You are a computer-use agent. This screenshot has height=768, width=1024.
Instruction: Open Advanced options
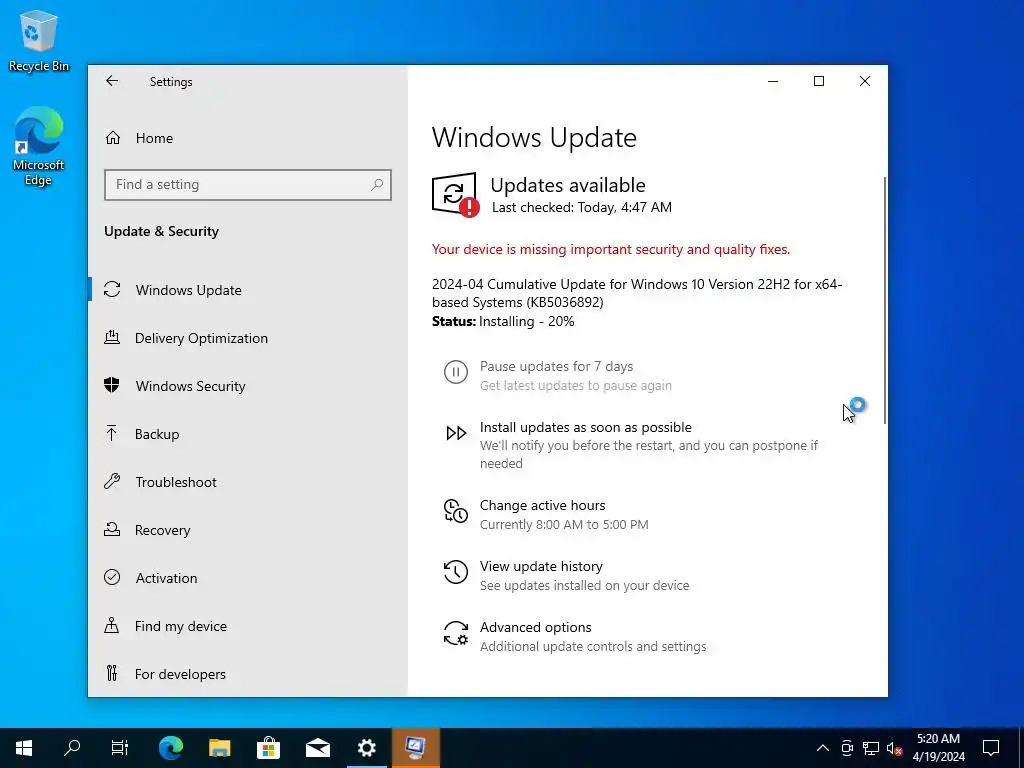(x=536, y=628)
